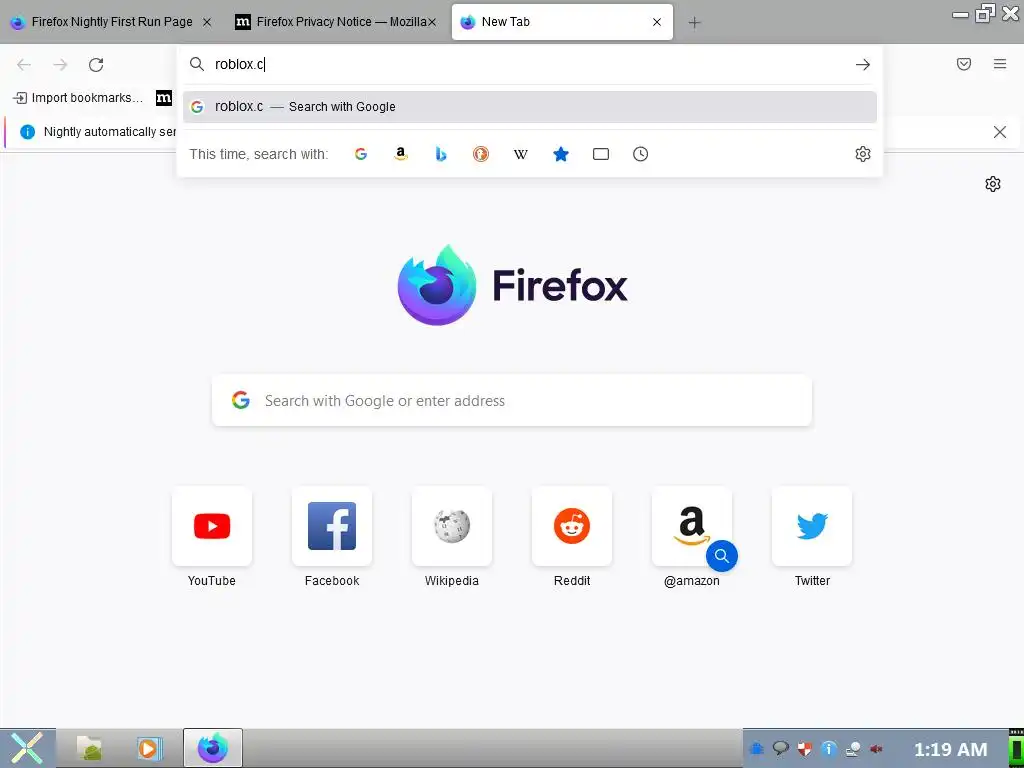Search in Bookmarks star icon
Viewport: 1024px width, 768px height.
pyautogui.click(x=561, y=154)
